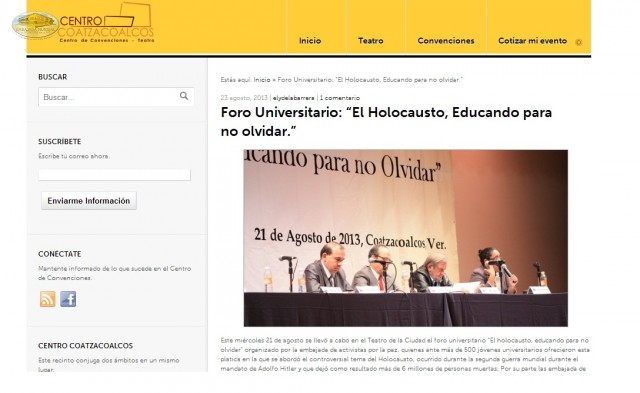The height and width of the screenshot is (393, 640).
Task: Click the BUSCAR sidebar heading
Action: pos(53,77)
